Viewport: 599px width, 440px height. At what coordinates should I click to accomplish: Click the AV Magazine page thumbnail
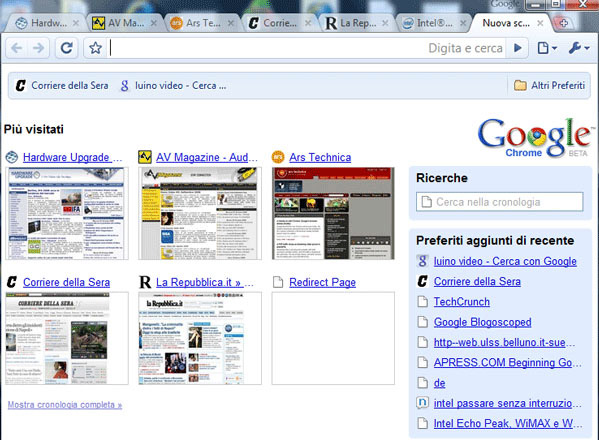tap(200, 214)
